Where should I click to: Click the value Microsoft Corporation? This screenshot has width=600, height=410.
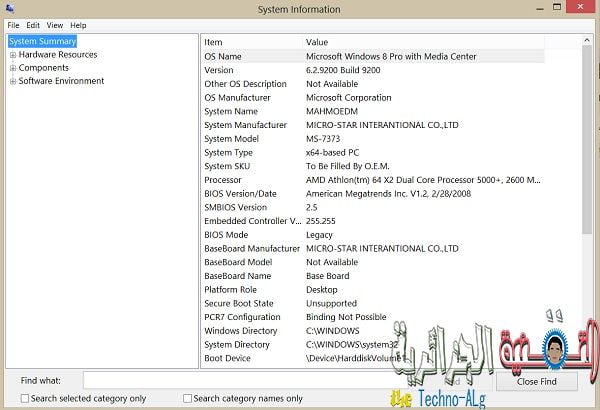tap(349, 98)
